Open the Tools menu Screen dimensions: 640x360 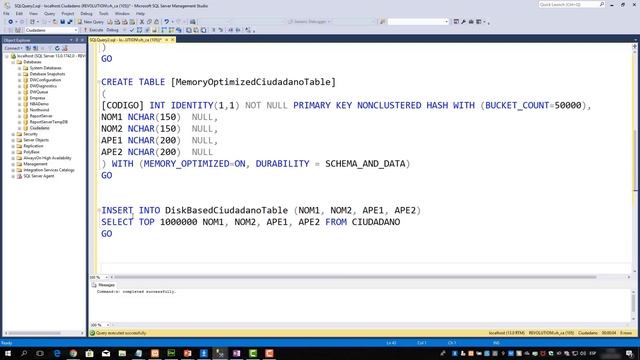pos(104,13)
